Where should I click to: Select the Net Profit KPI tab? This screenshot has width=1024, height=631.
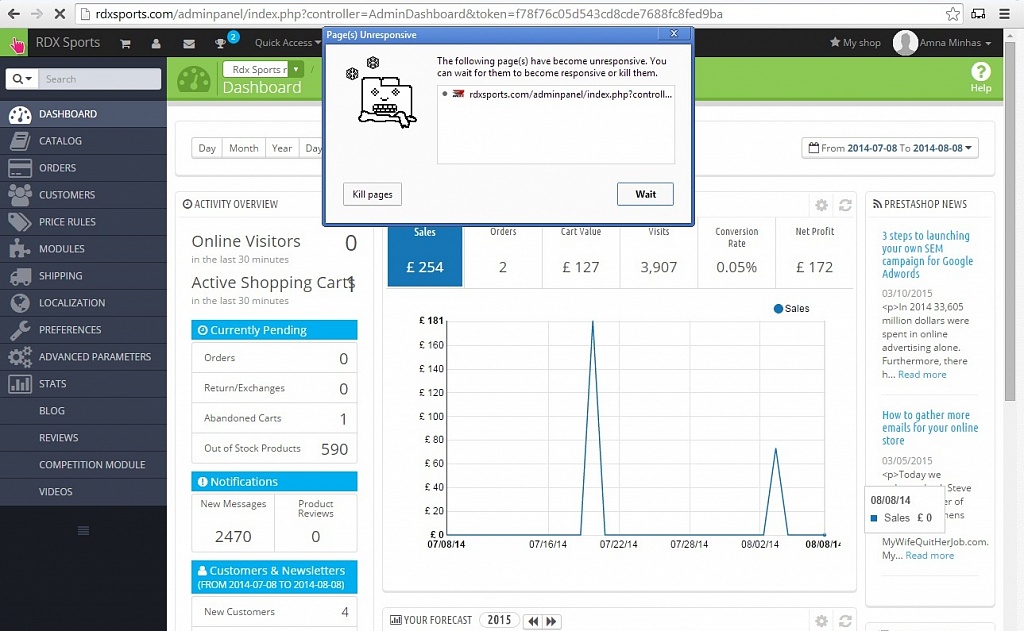pyautogui.click(x=814, y=255)
